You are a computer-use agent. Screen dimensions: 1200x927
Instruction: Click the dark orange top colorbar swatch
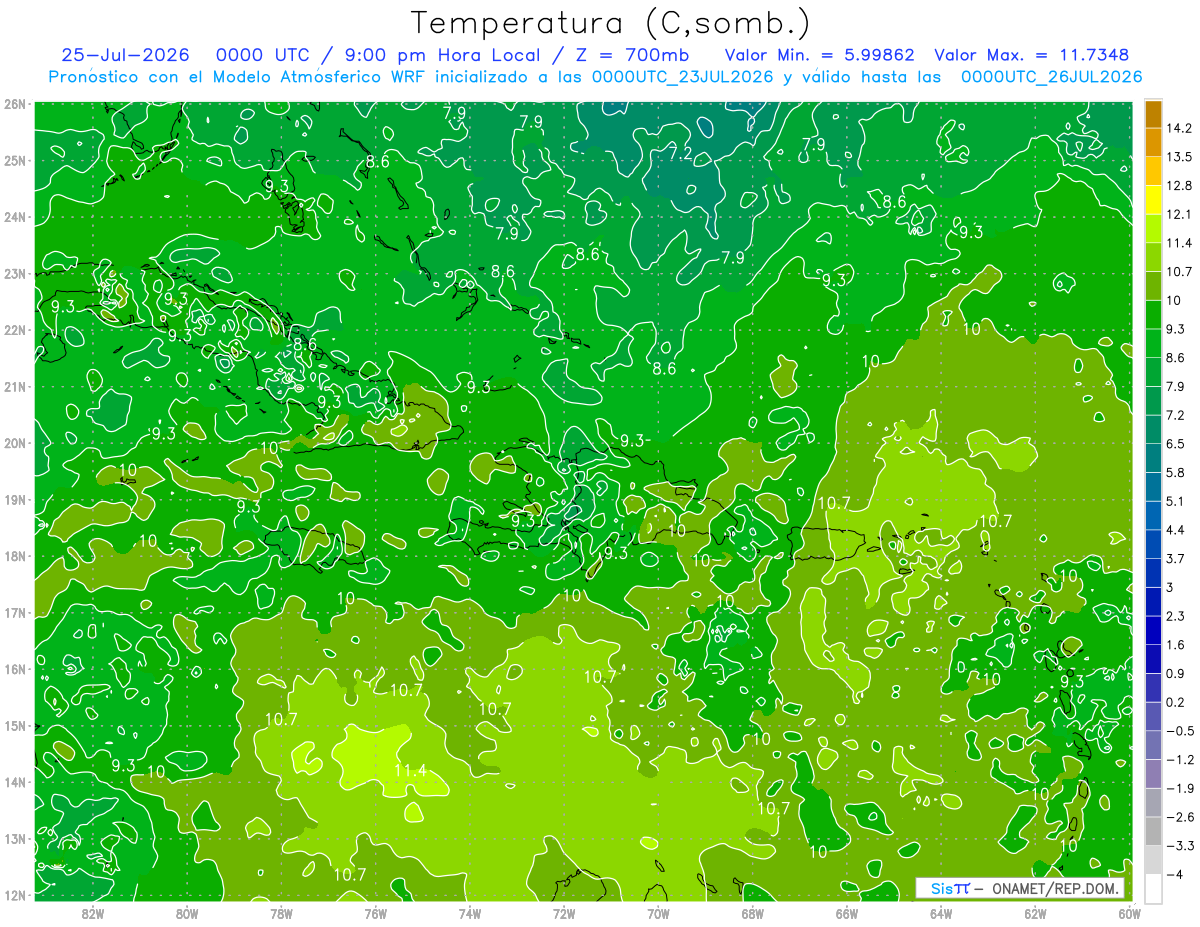[x=1153, y=113]
